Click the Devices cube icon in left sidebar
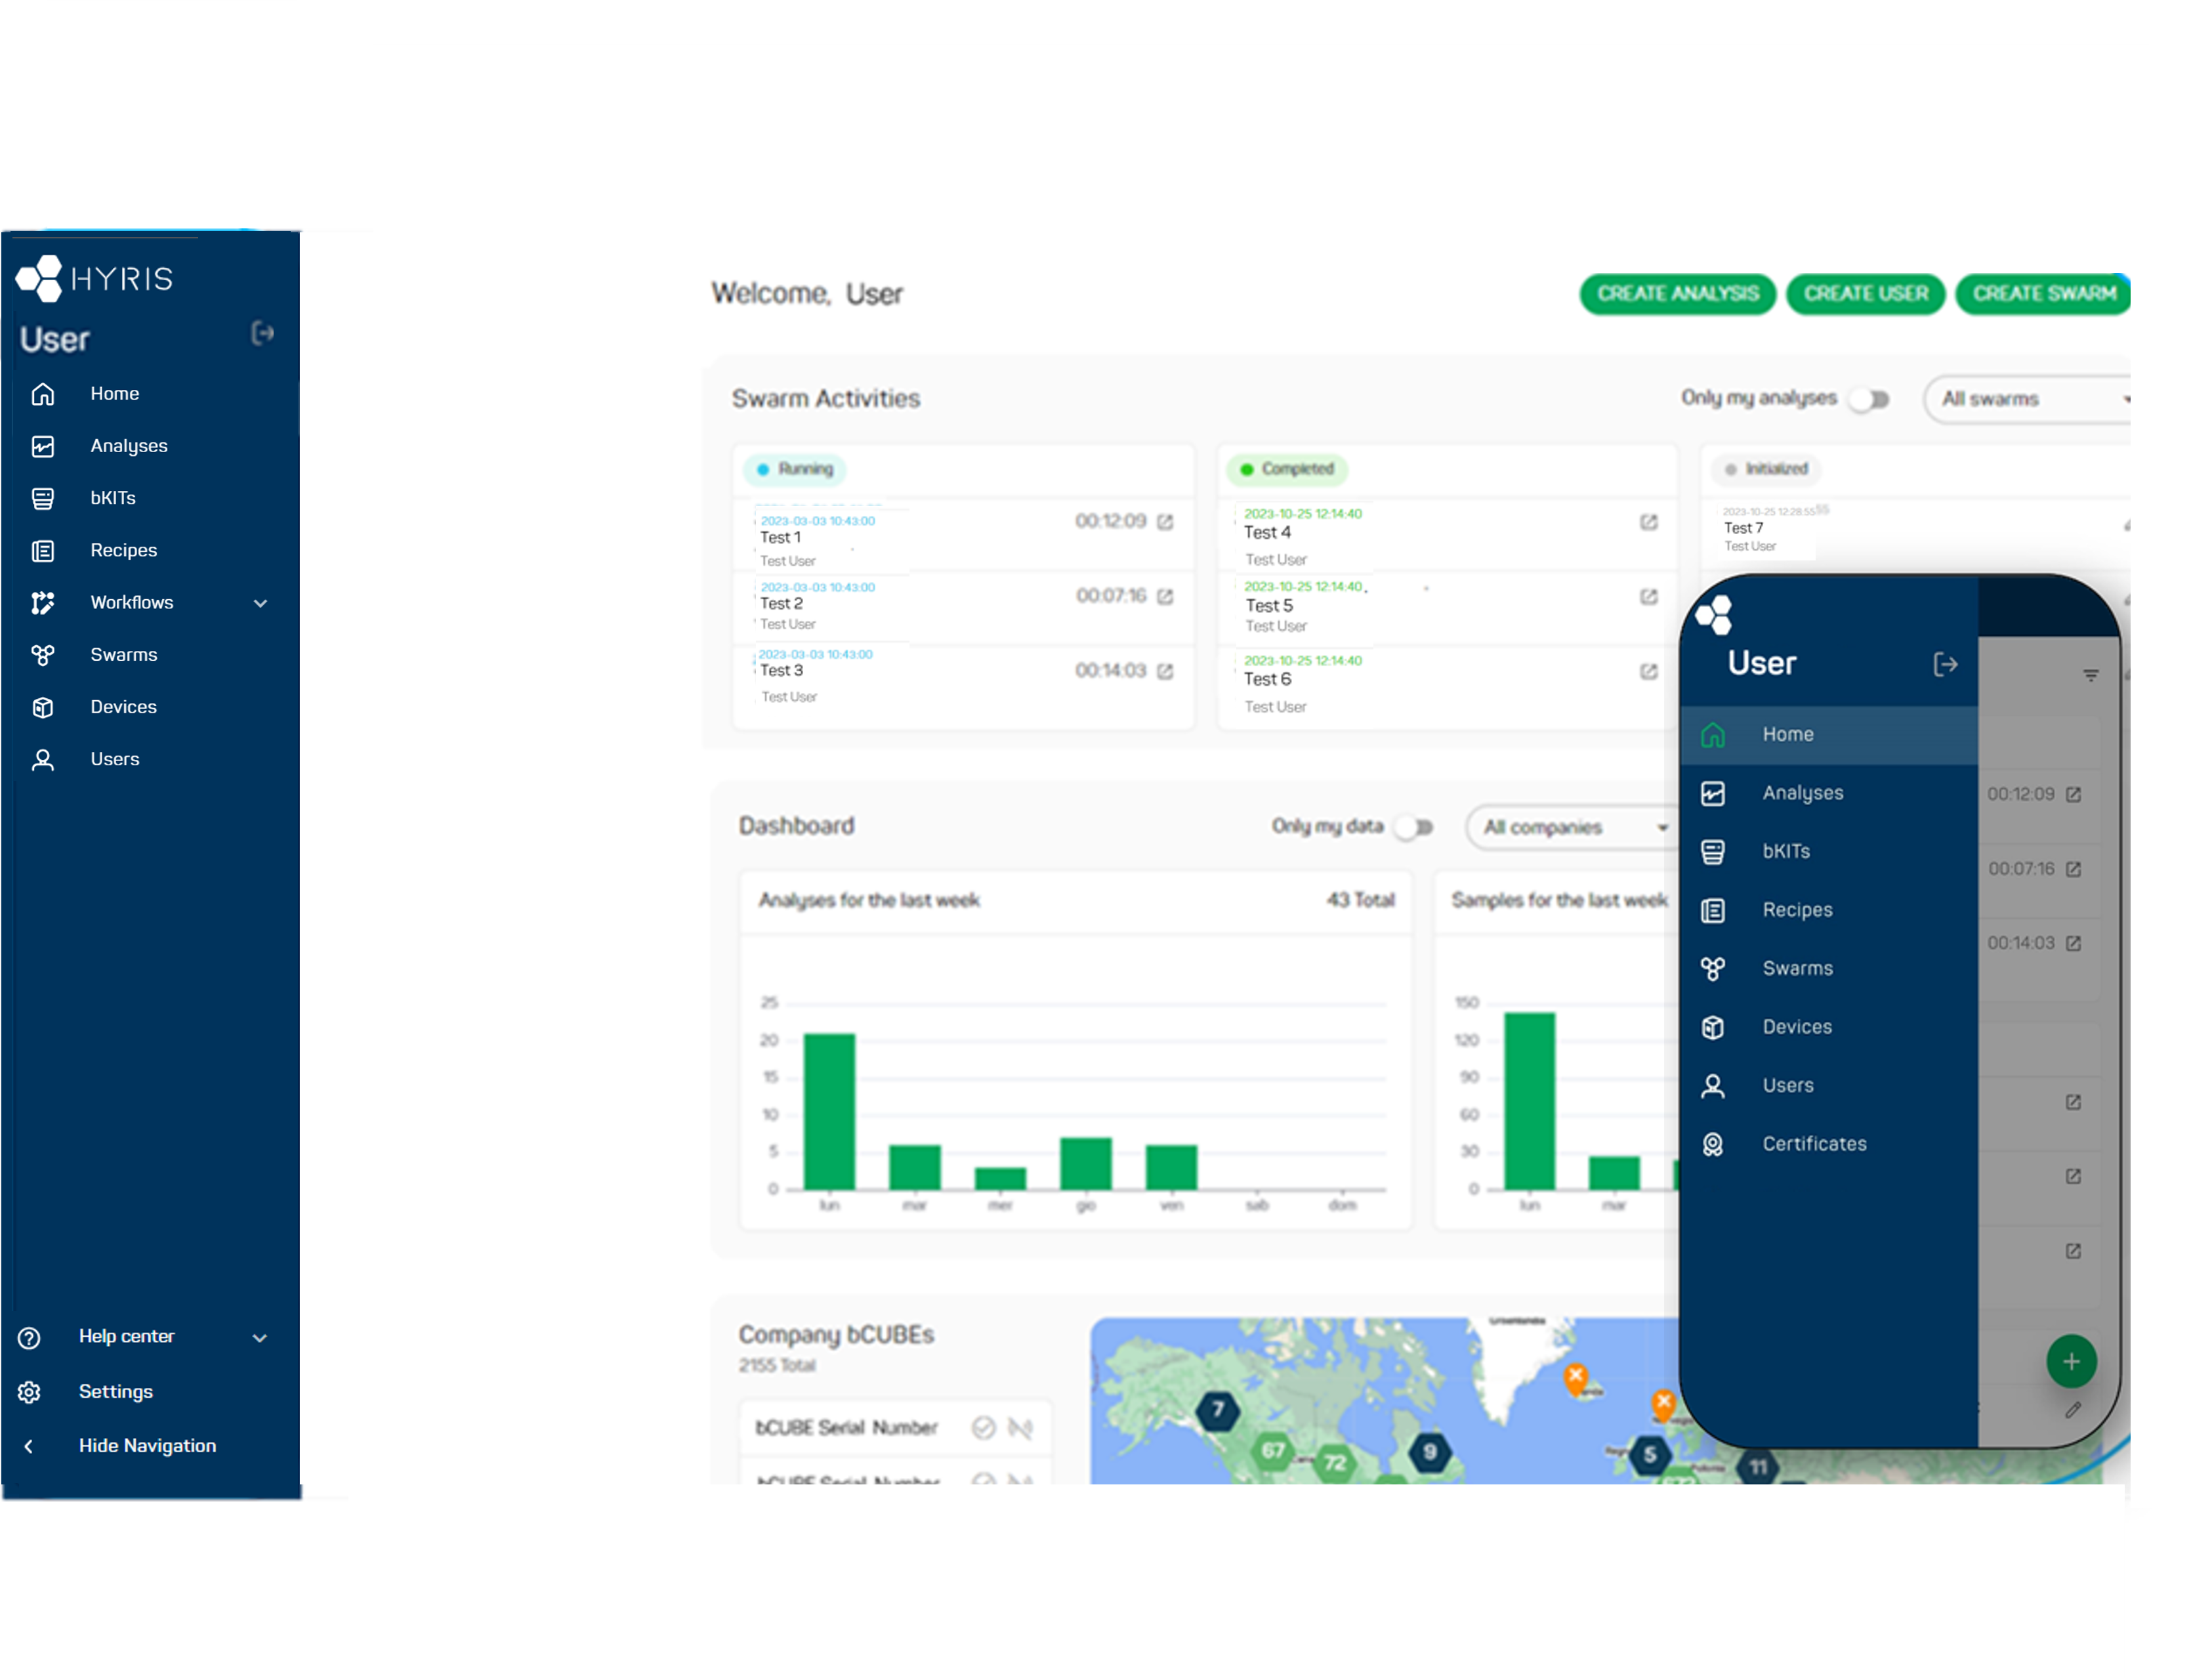The height and width of the screenshot is (1678, 2212). (42, 708)
